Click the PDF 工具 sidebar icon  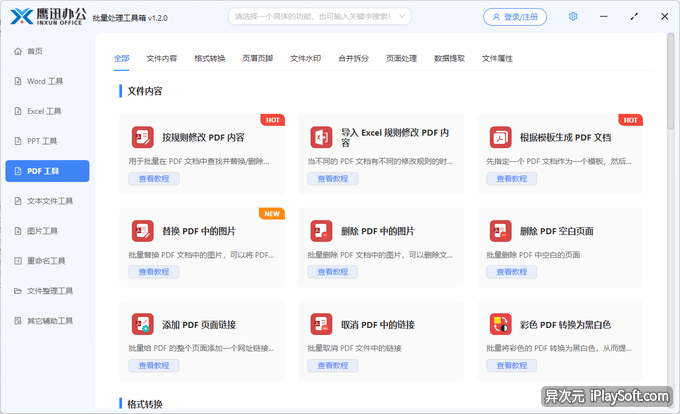(x=18, y=171)
